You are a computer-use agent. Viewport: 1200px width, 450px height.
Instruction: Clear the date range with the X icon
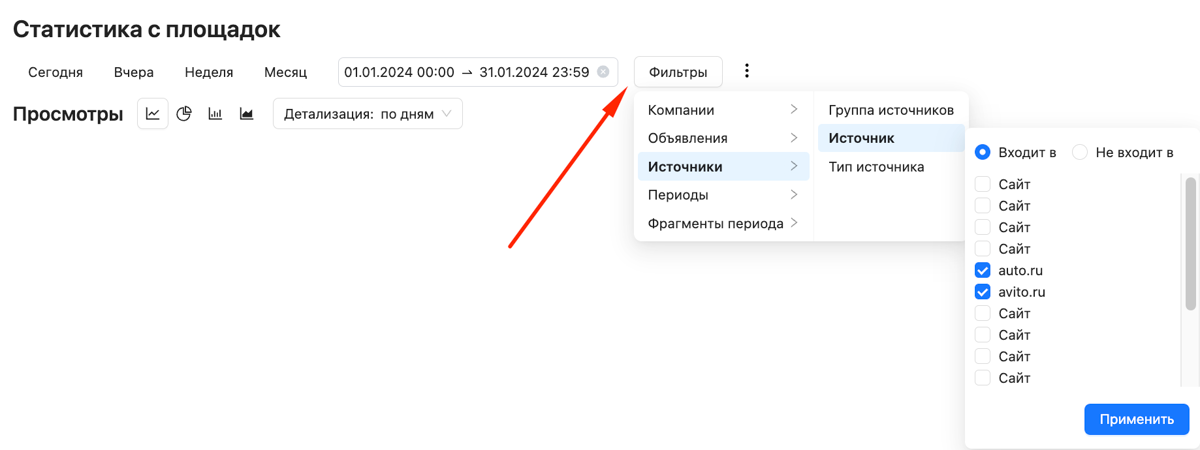pos(603,72)
